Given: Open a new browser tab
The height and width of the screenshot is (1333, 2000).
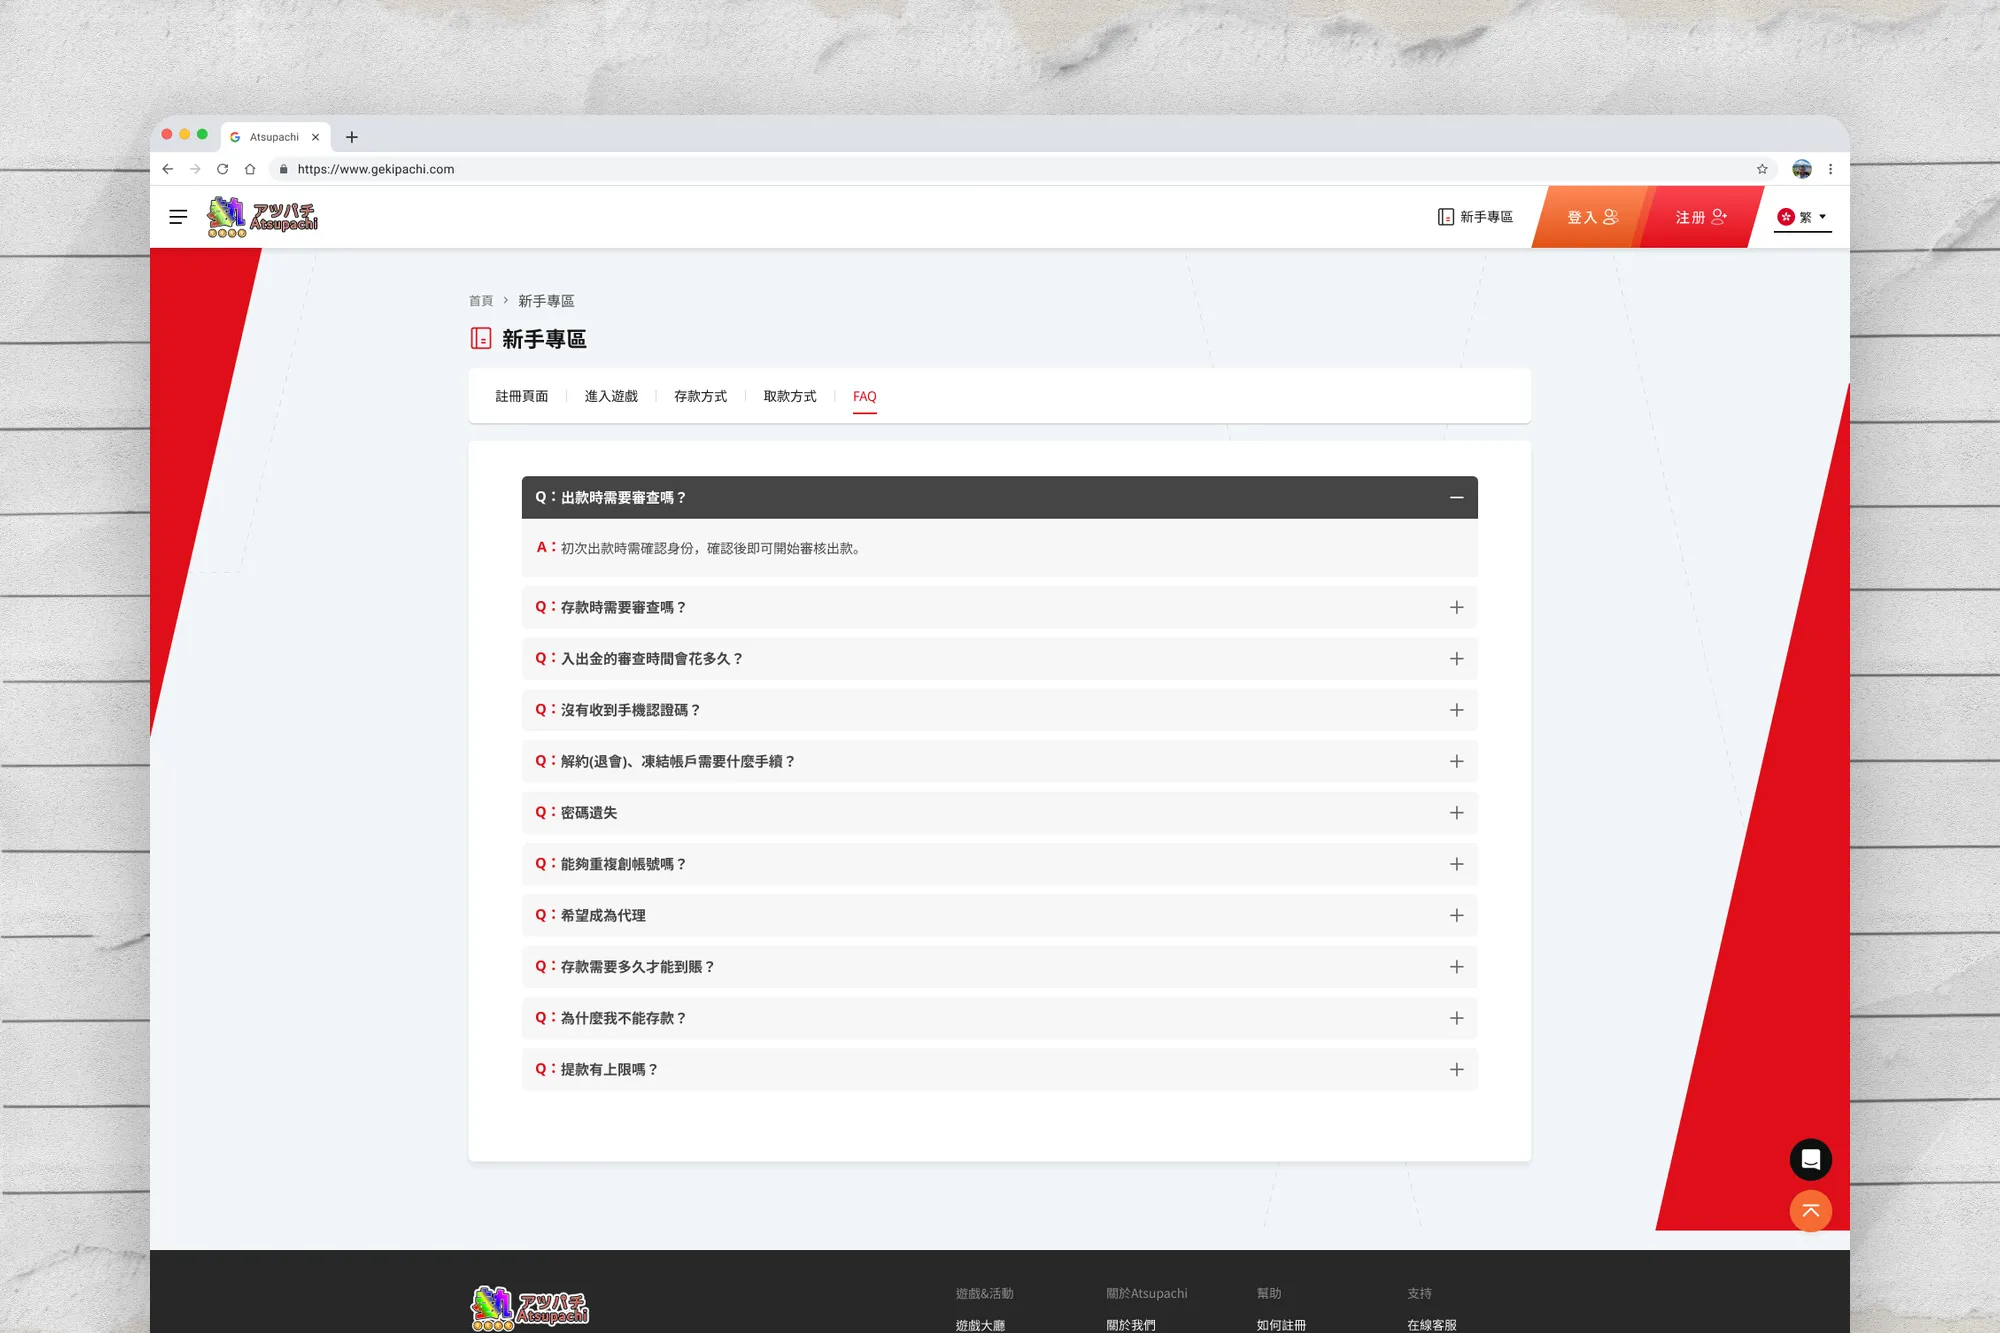Looking at the screenshot, I should point(351,137).
